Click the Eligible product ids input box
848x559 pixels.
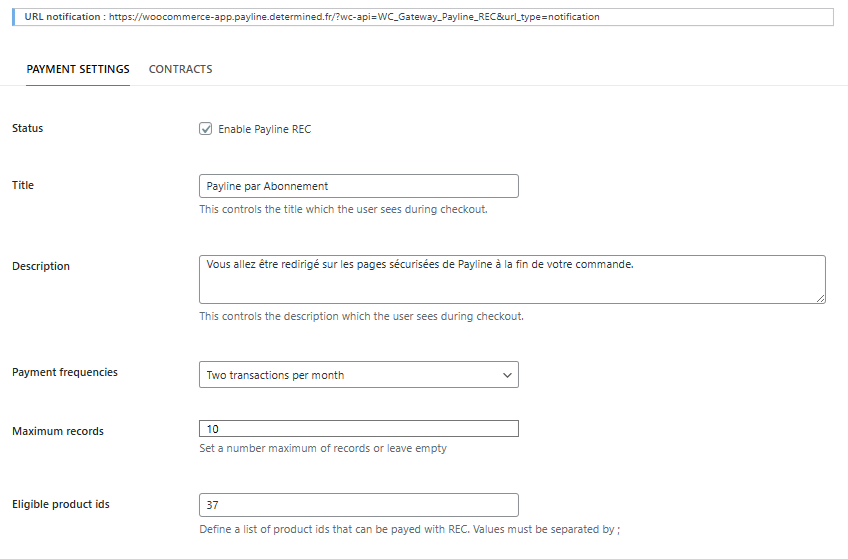(359, 505)
